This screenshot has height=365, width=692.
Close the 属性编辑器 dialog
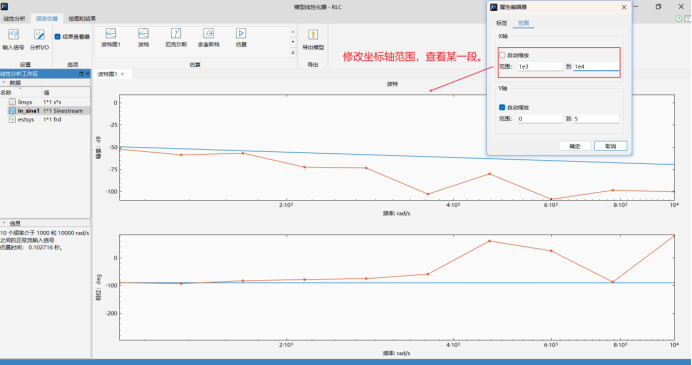coord(624,7)
